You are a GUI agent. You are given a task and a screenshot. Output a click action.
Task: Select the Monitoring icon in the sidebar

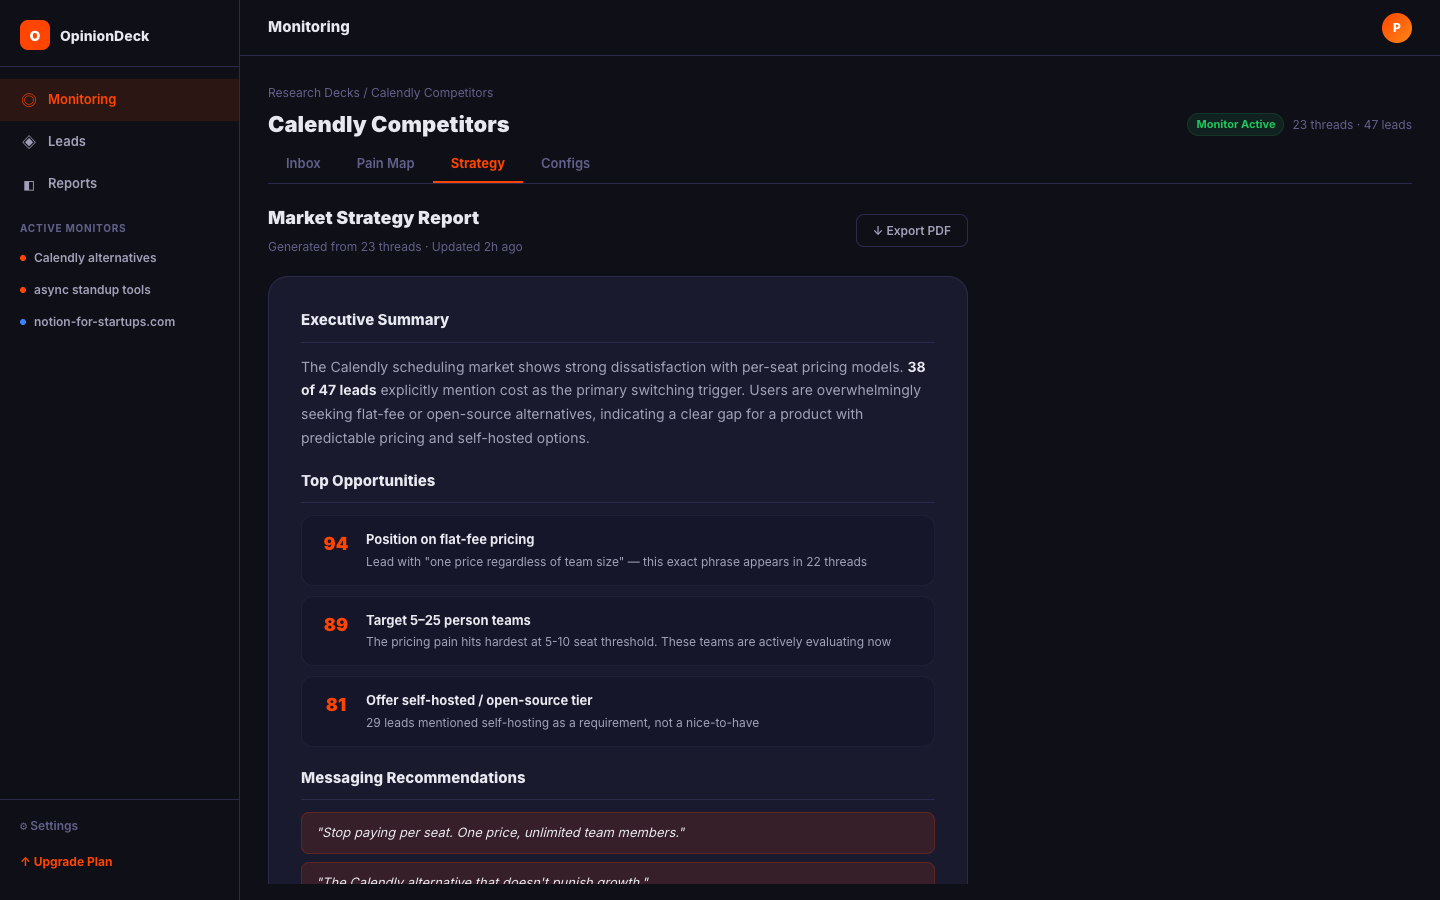tap(29, 99)
